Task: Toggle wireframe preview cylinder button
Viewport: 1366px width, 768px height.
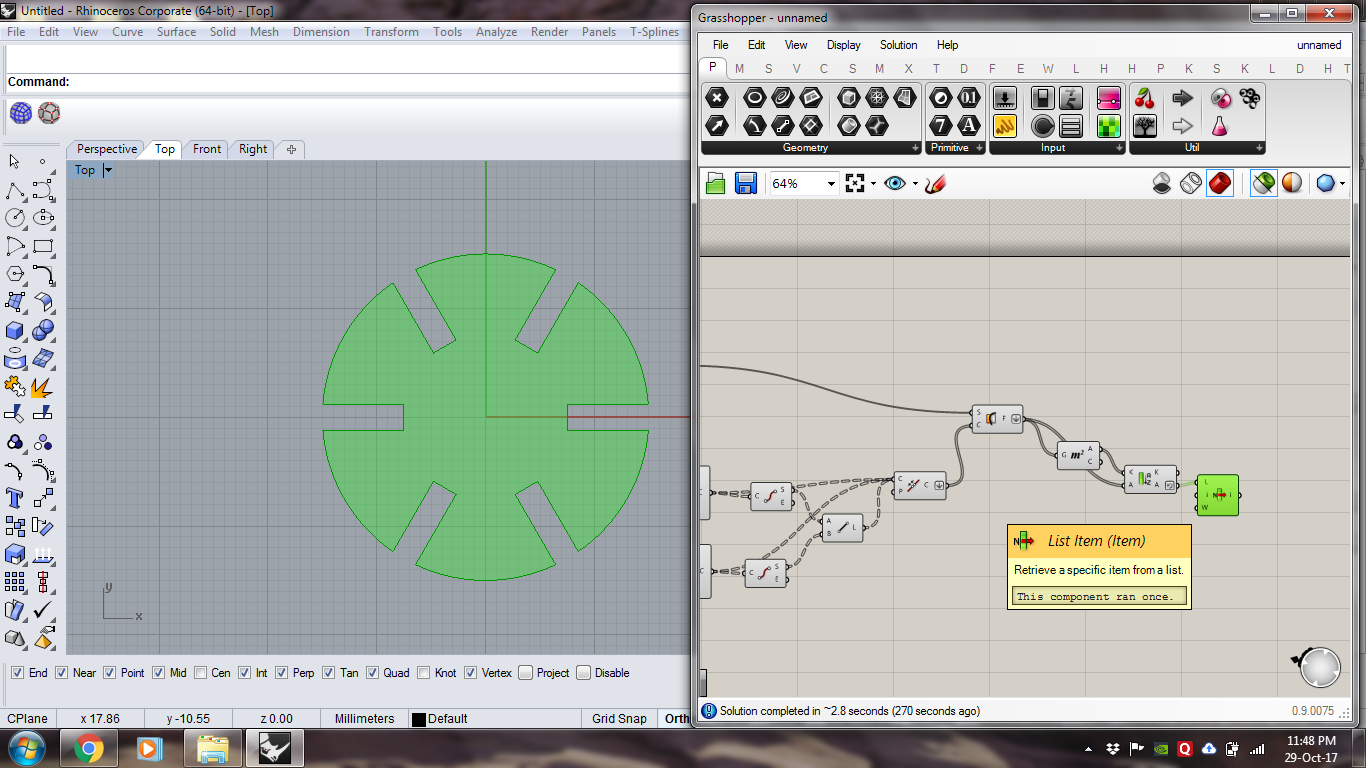Action: tap(1191, 183)
